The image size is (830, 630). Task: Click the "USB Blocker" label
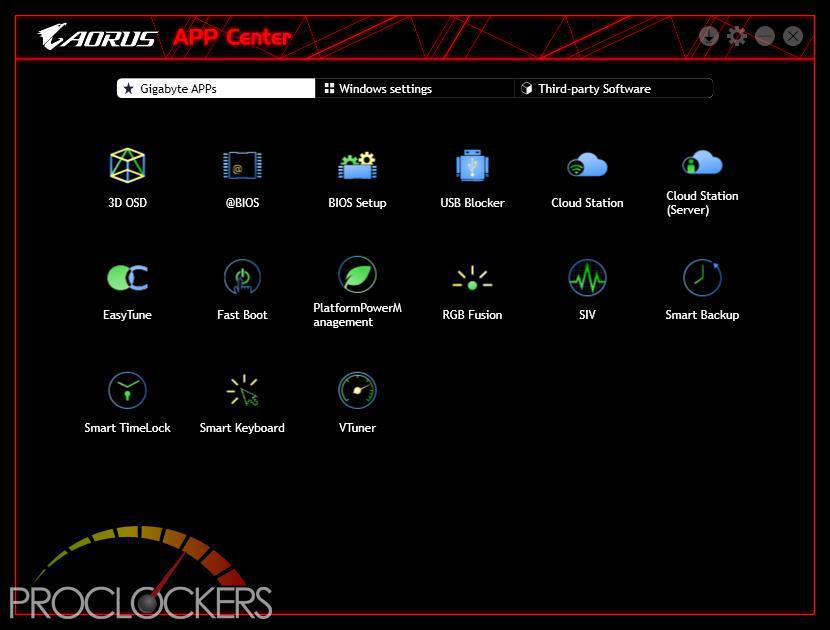(x=472, y=203)
